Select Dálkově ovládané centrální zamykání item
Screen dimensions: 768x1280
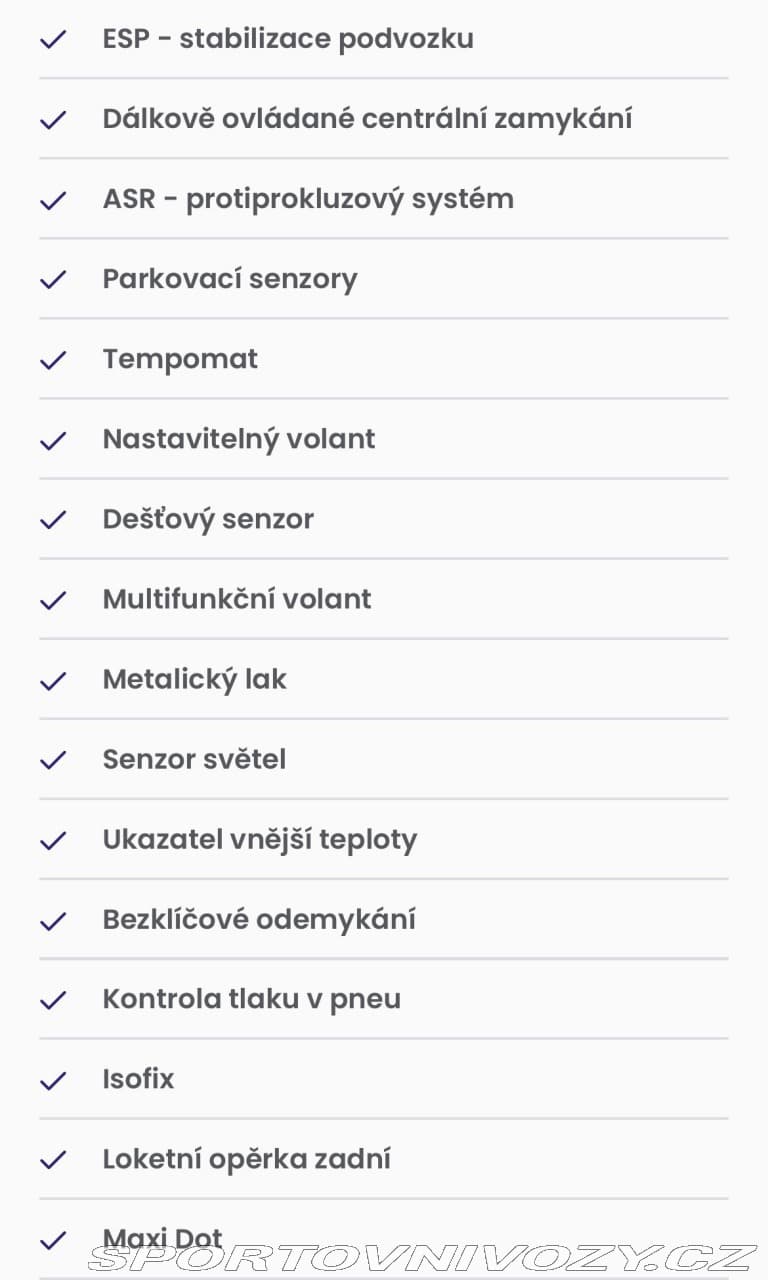pyautogui.click(x=384, y=119)
